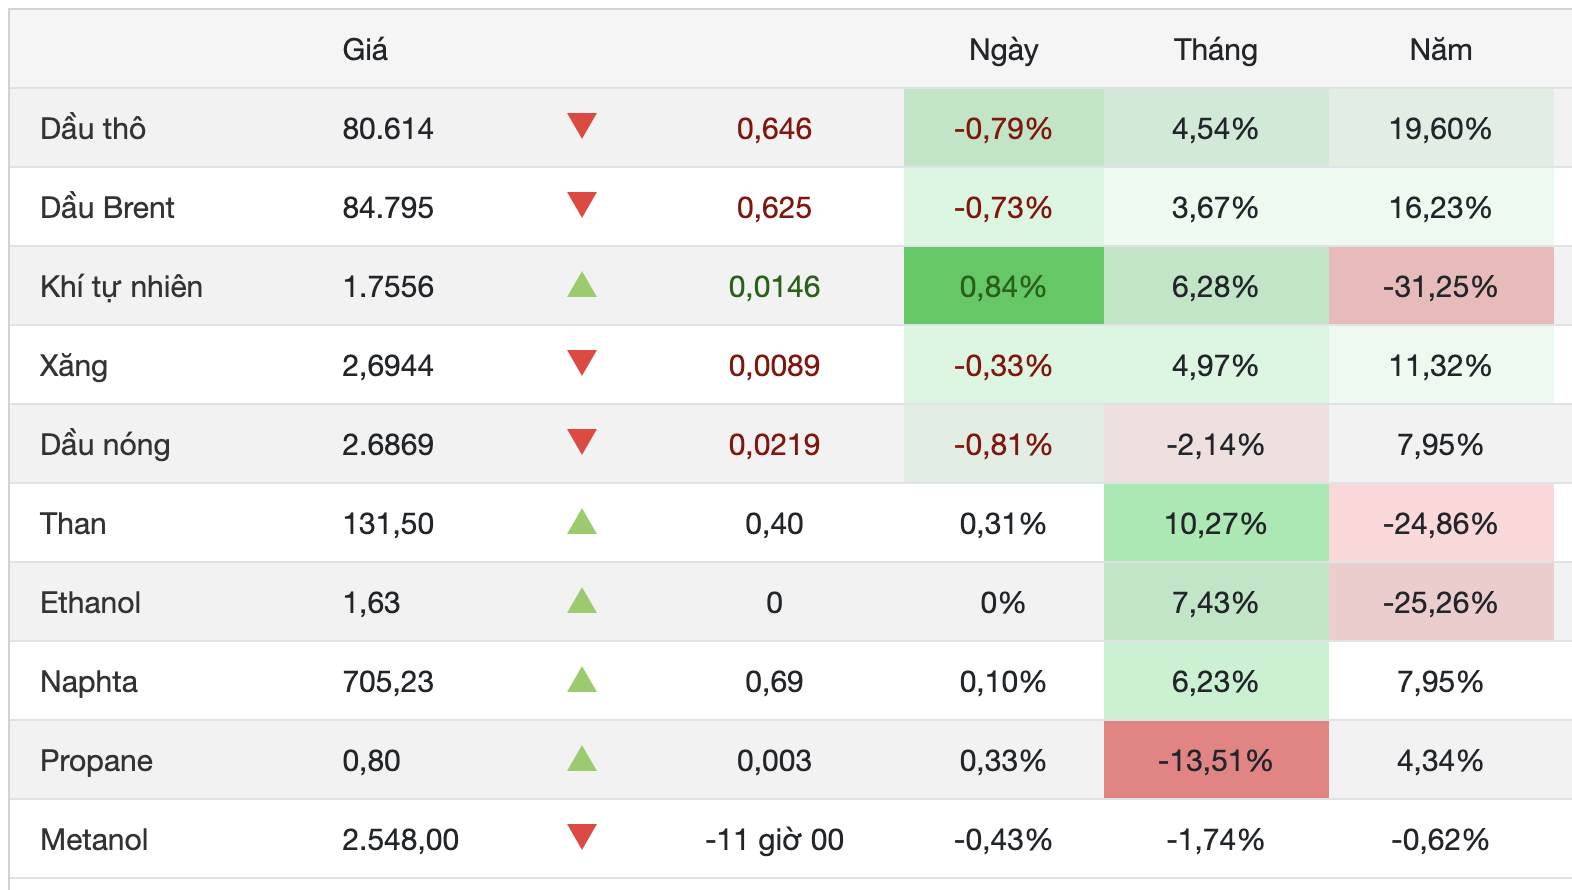Sort by the Giá column header
The height and width of the screenshot is (890, 1572).
[x=365, y=50]
